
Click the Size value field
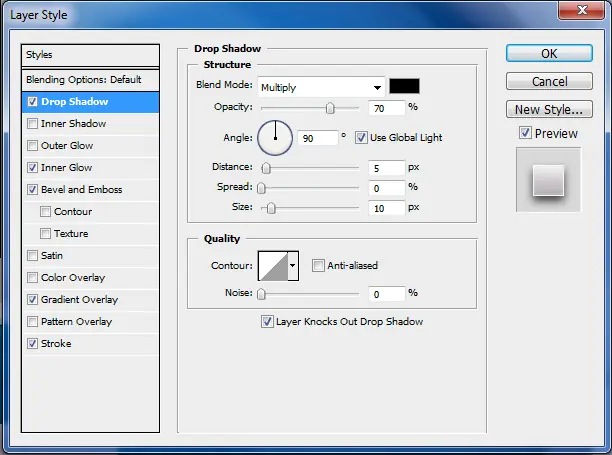pyautogui.click(x=387, y=208)
